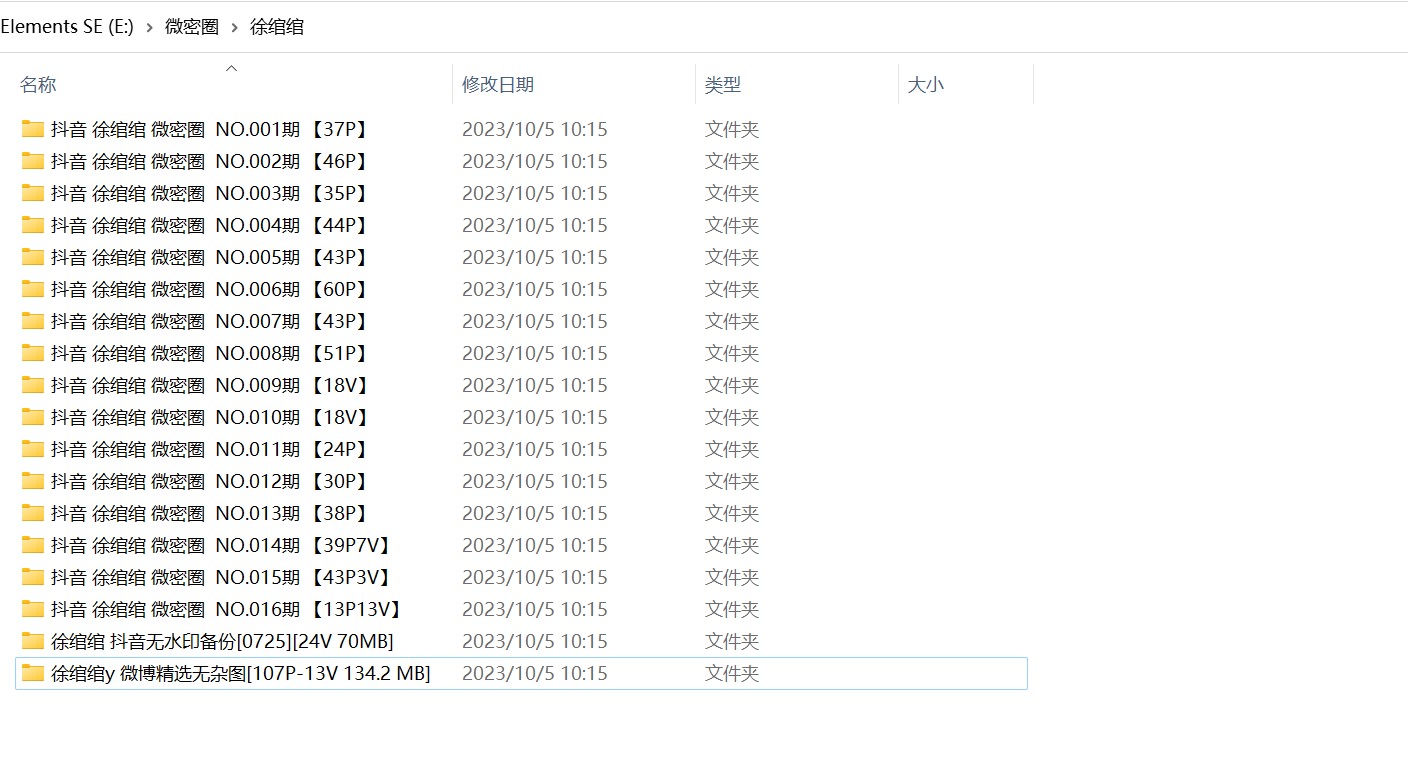
Task: Select folder name NO.003期 【35P】
Action: pos(210,193)
